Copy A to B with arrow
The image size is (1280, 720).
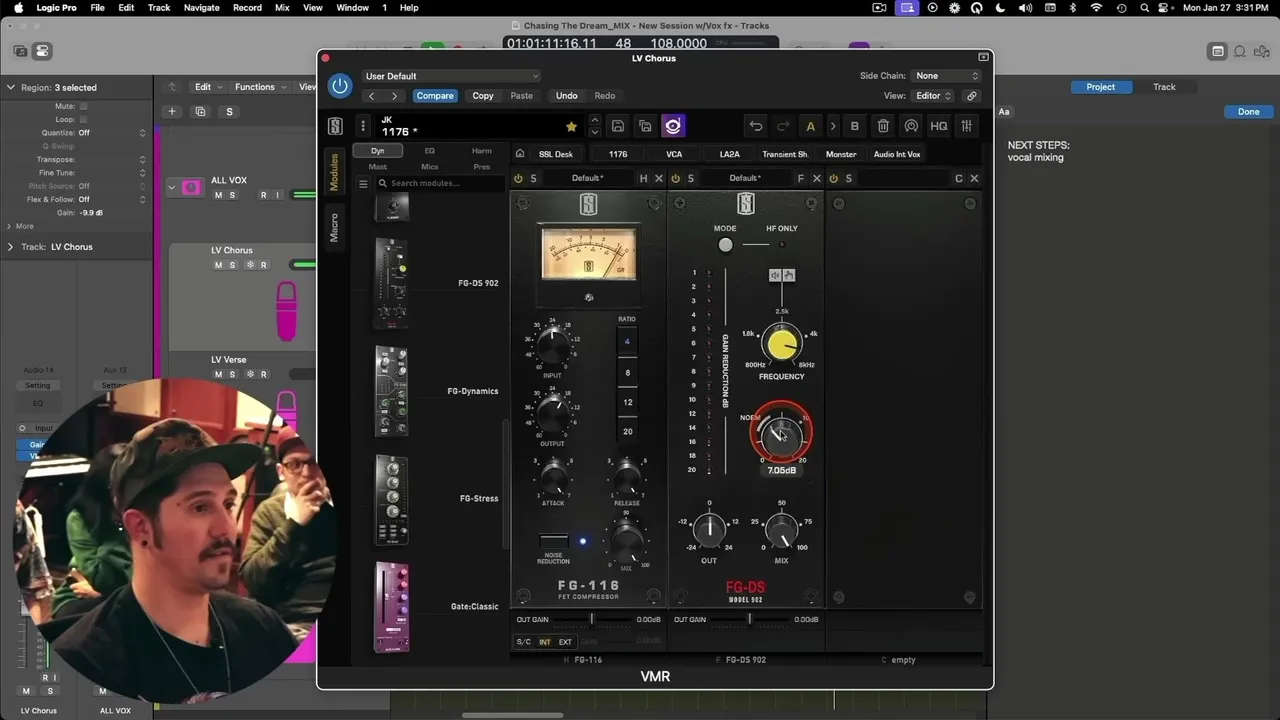(832, 126)
